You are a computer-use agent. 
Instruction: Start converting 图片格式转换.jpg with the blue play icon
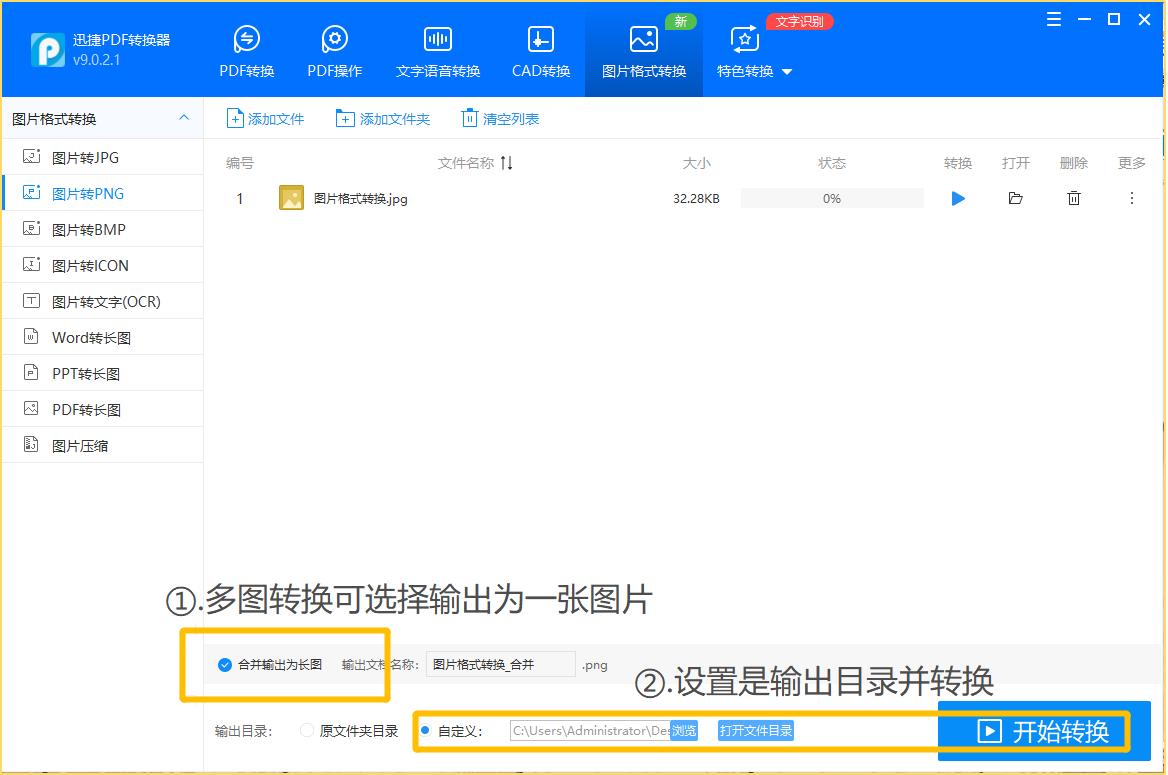(957, 198)
